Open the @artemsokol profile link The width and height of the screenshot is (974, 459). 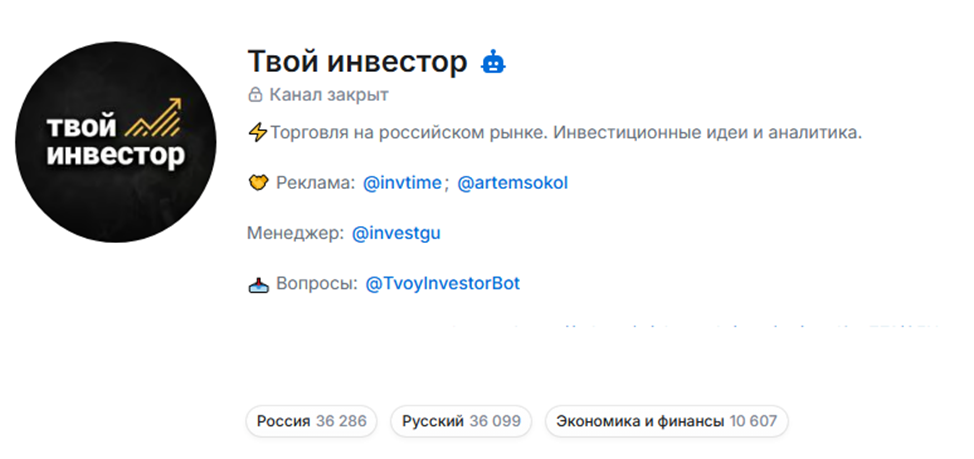[513, 183]
